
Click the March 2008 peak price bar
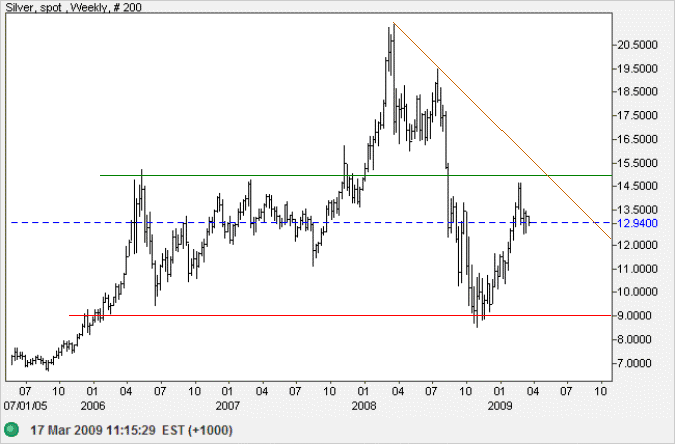pyautogui.click(x=393, y=78)
